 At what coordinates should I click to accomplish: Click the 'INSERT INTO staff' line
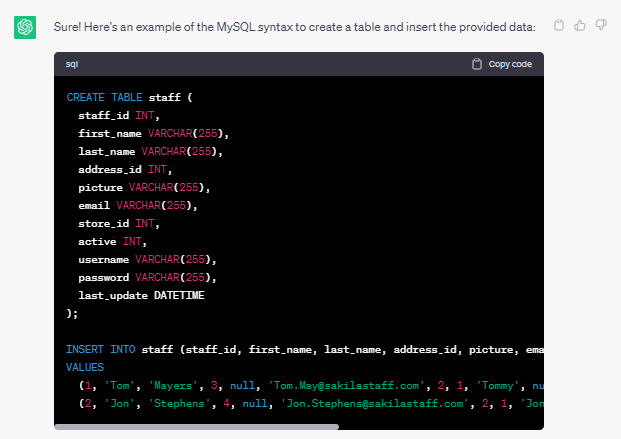point(305,349)
